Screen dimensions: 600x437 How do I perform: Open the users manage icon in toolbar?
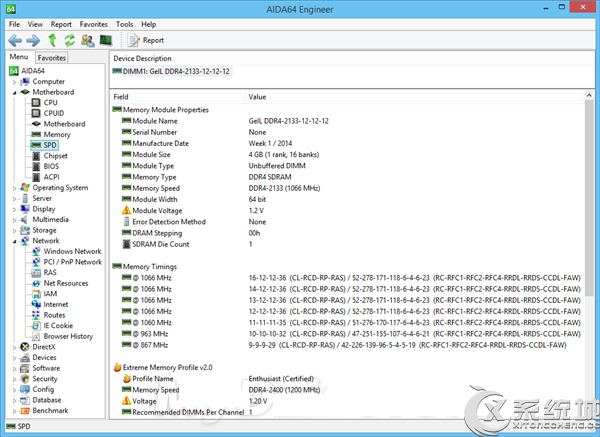coord(88,40)
